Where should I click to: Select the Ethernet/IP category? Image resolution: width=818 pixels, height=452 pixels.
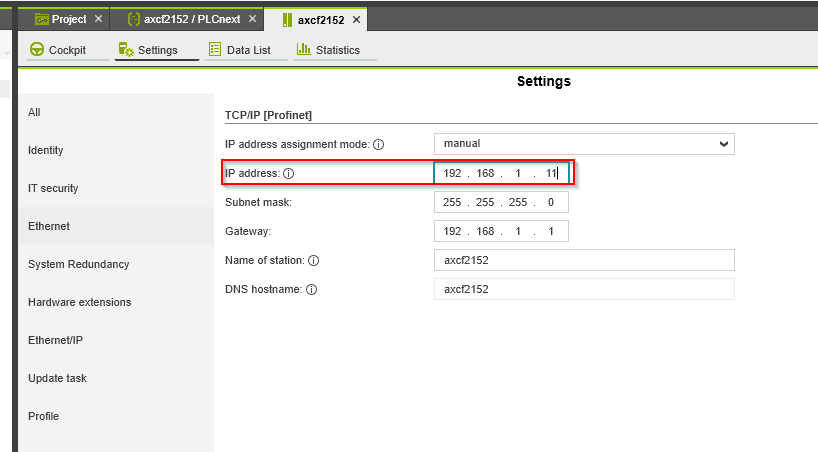point(116,340)
